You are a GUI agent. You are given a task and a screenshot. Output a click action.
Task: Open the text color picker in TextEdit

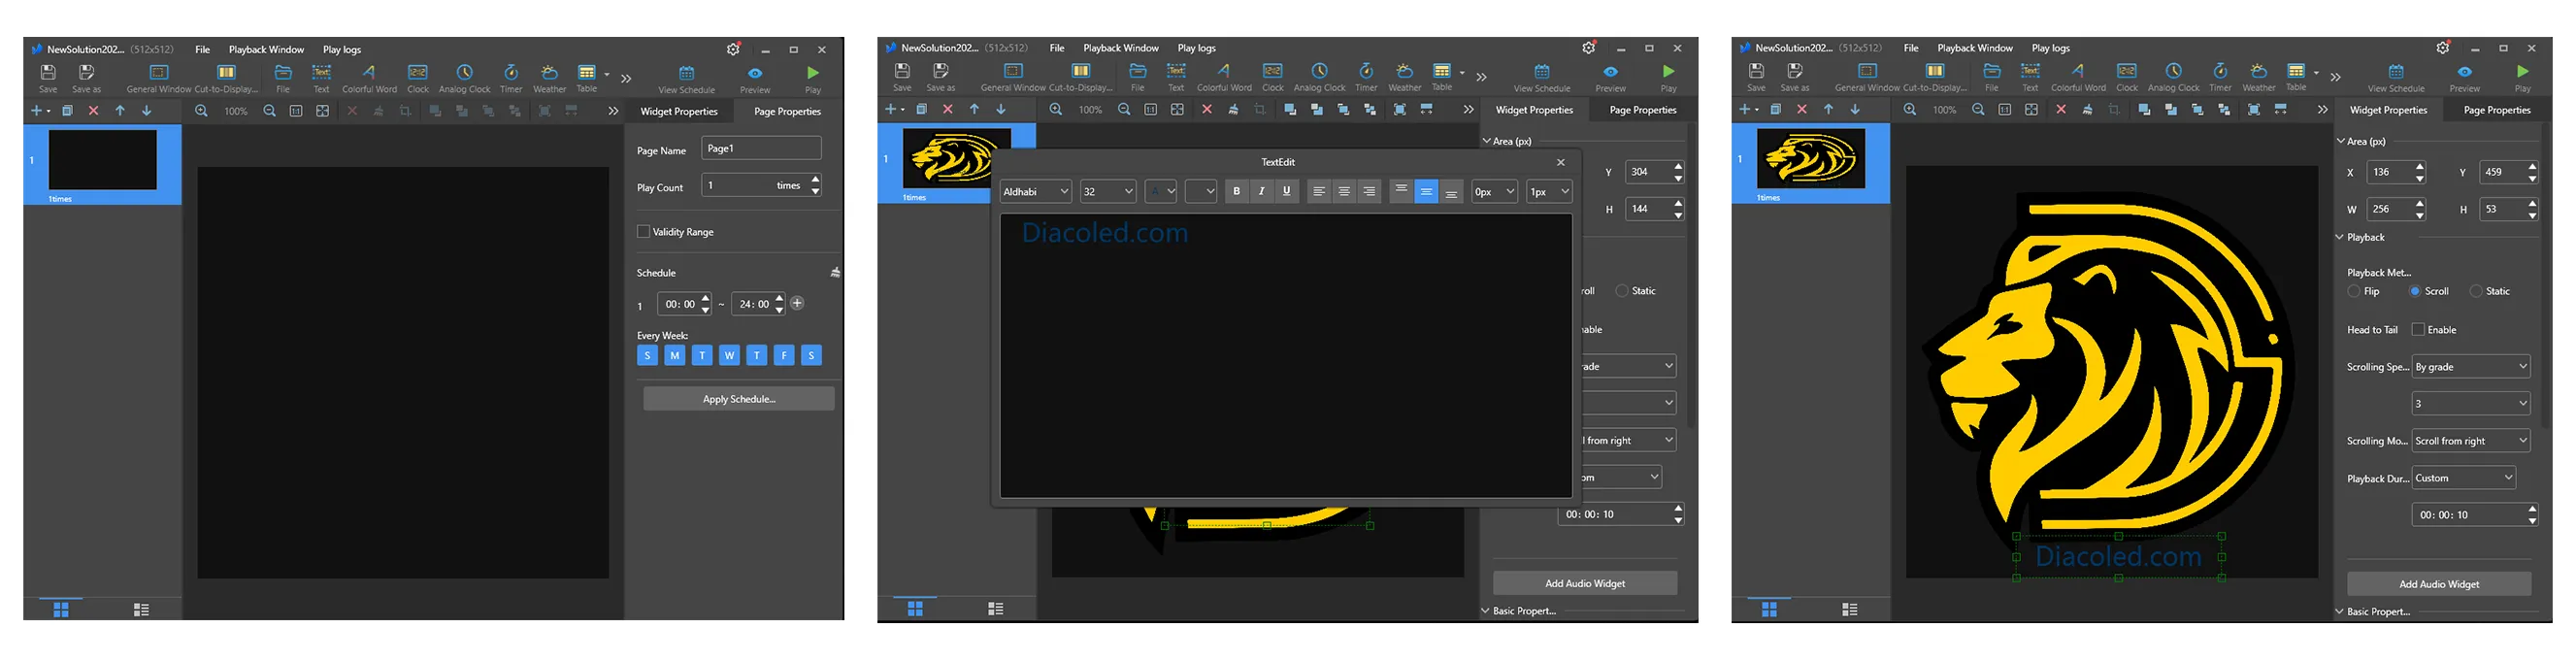1160,191
